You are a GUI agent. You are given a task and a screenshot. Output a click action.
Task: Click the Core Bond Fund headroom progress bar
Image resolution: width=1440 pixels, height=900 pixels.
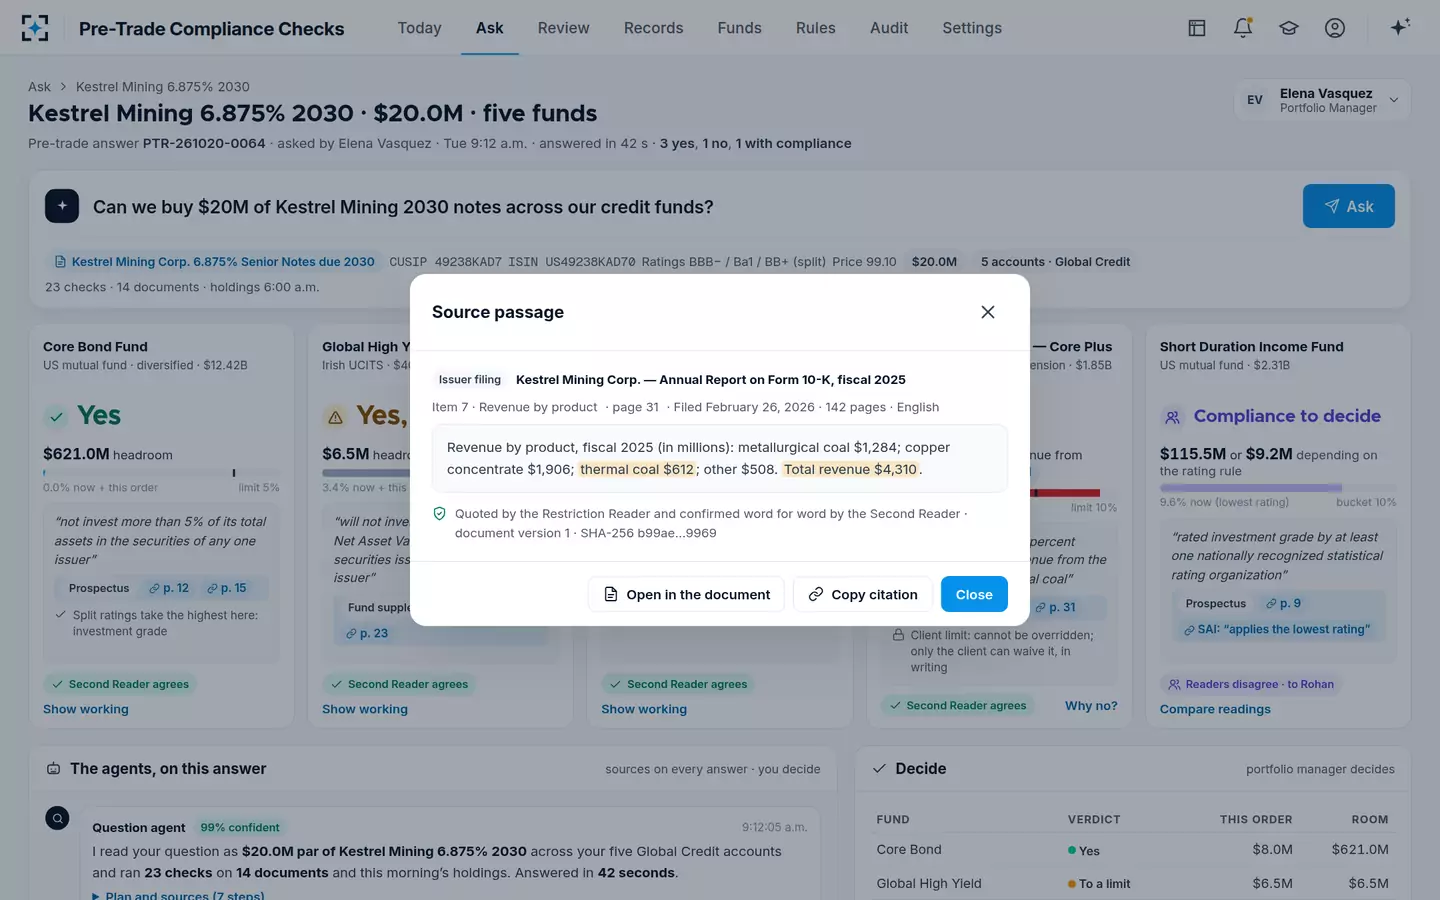click(x=161, y=472)
